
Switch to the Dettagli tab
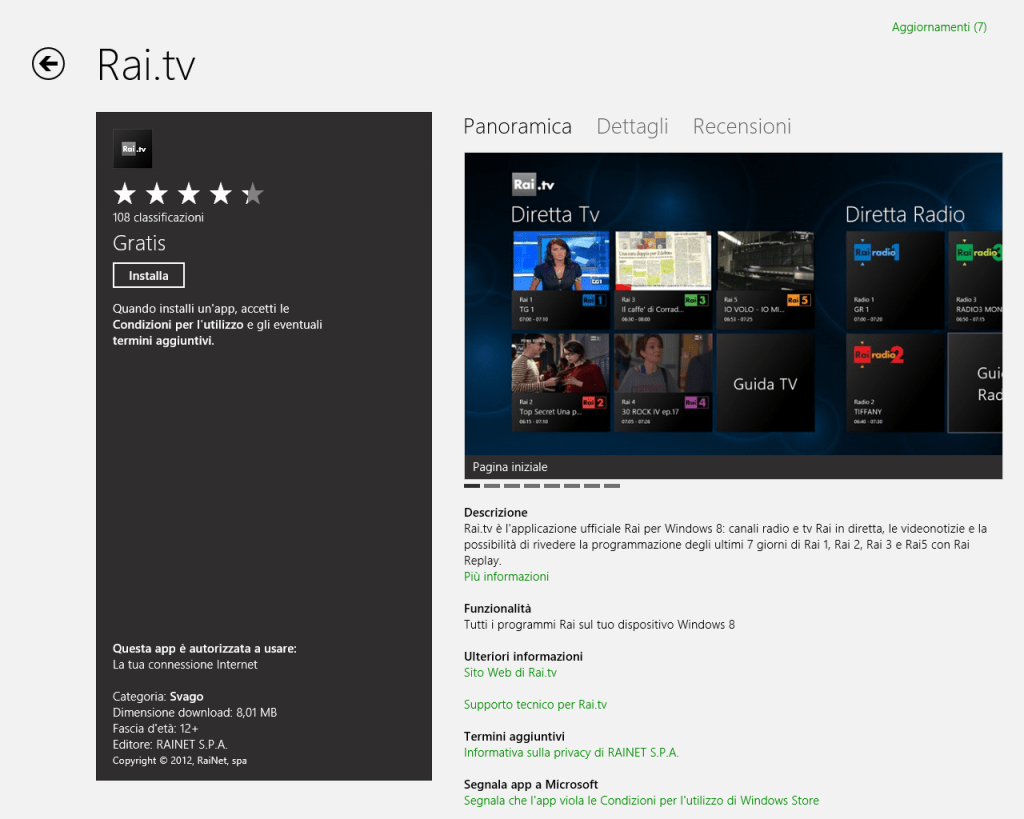pyautogui.click(x=632, y=126)
